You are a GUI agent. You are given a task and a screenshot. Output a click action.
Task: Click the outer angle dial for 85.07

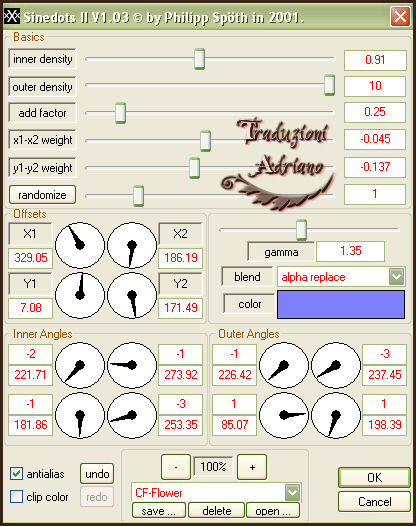[284, 415]
